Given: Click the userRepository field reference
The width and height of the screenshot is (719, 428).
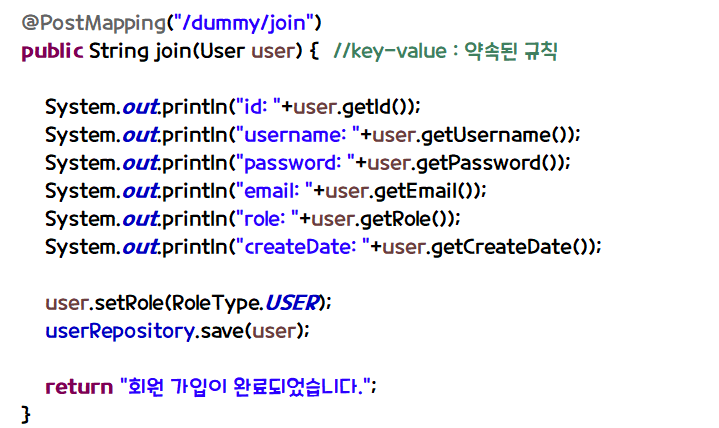Looking at the screenshot, I should (x=119, y=331).
